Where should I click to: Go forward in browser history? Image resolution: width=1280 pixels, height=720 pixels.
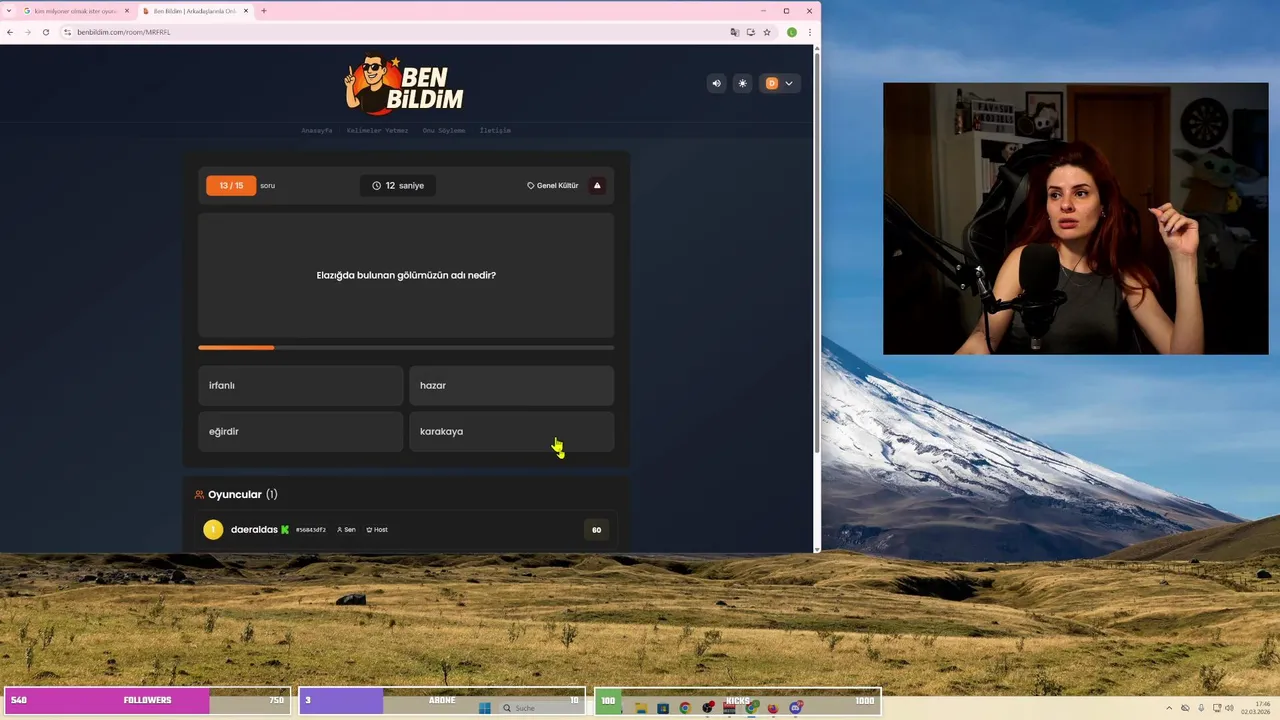tap(28, 32)
